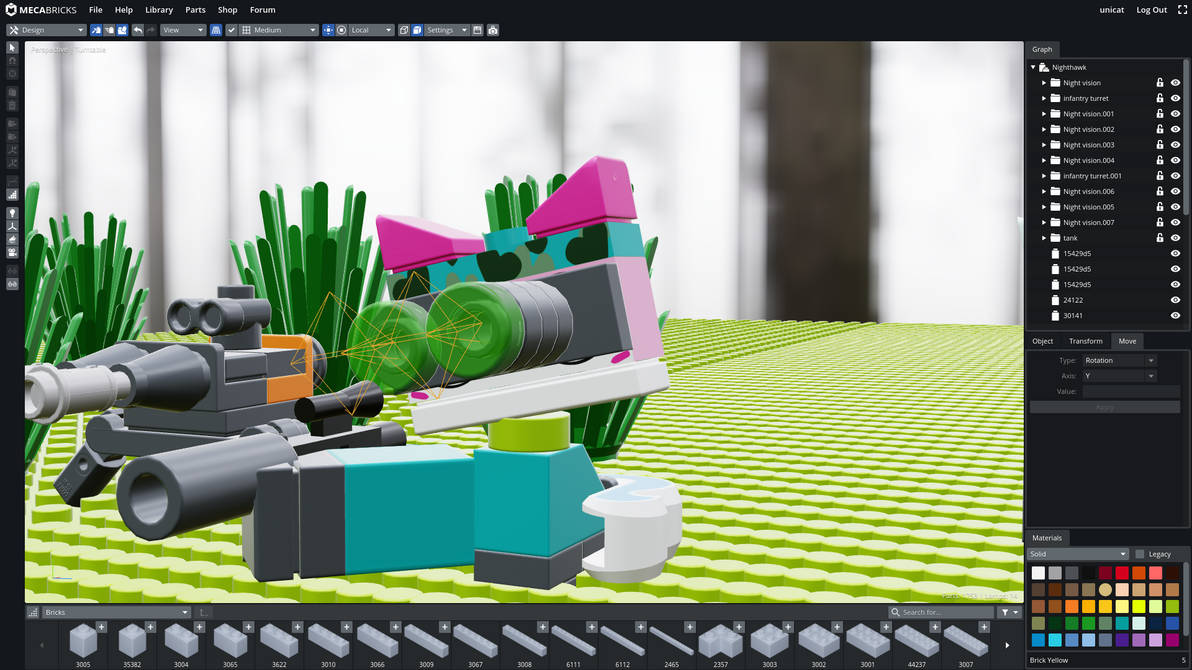Image resolution: width=1192 pixels, height=670 pixels.
Task: Click the parts Search for field
Action: [x=941, y=612]
